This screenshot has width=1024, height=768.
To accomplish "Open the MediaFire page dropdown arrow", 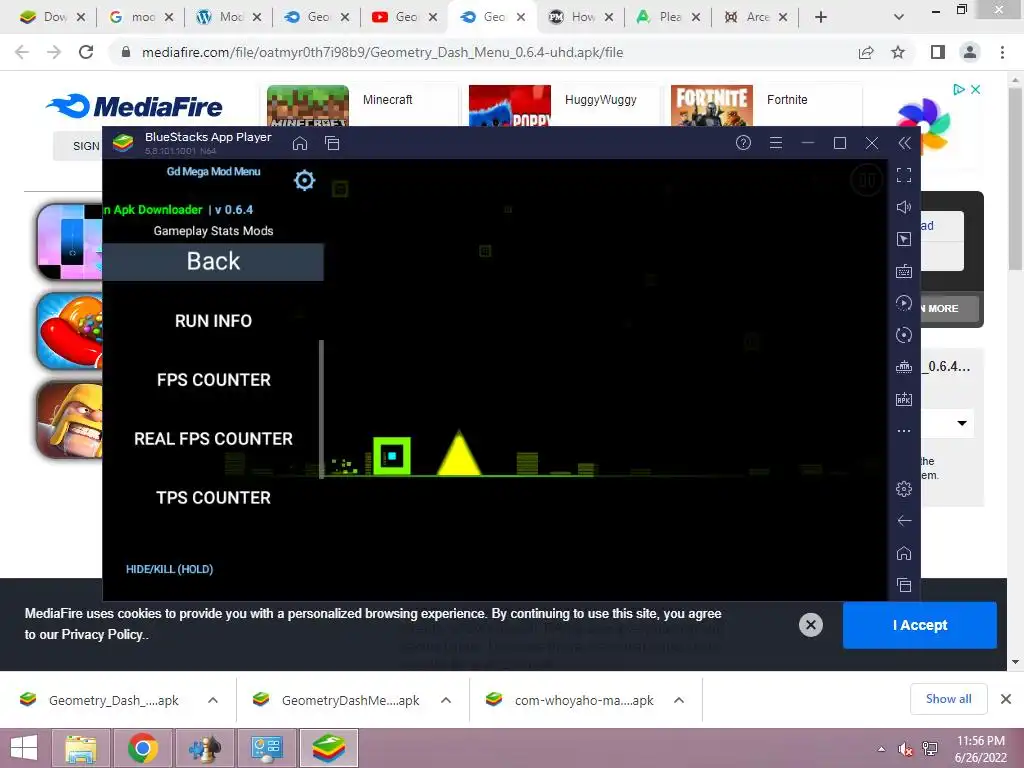I will [962, 423].
